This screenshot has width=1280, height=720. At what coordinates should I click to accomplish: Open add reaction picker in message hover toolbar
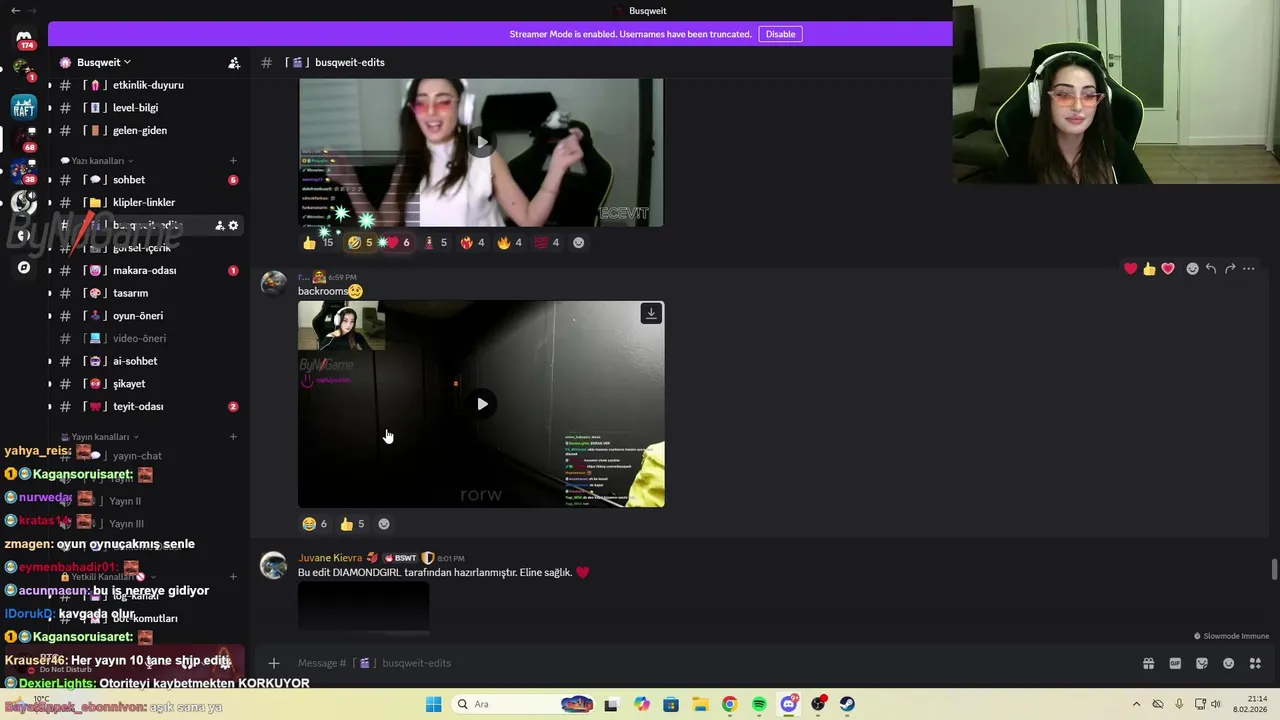pyautogui.click(x=1192, y=268)
